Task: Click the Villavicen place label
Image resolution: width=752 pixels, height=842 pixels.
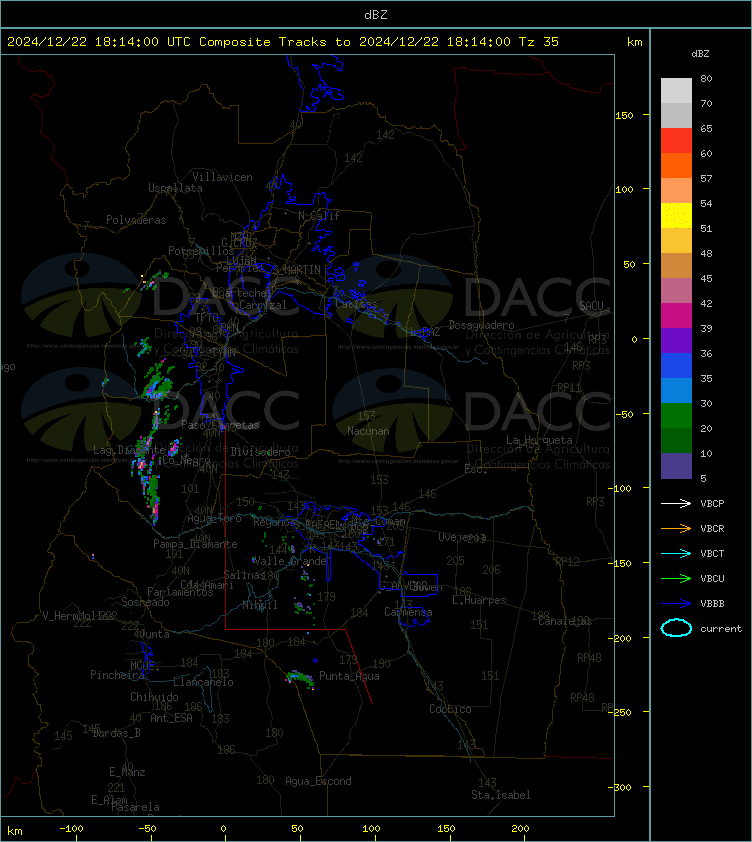Action: [222, 177]
